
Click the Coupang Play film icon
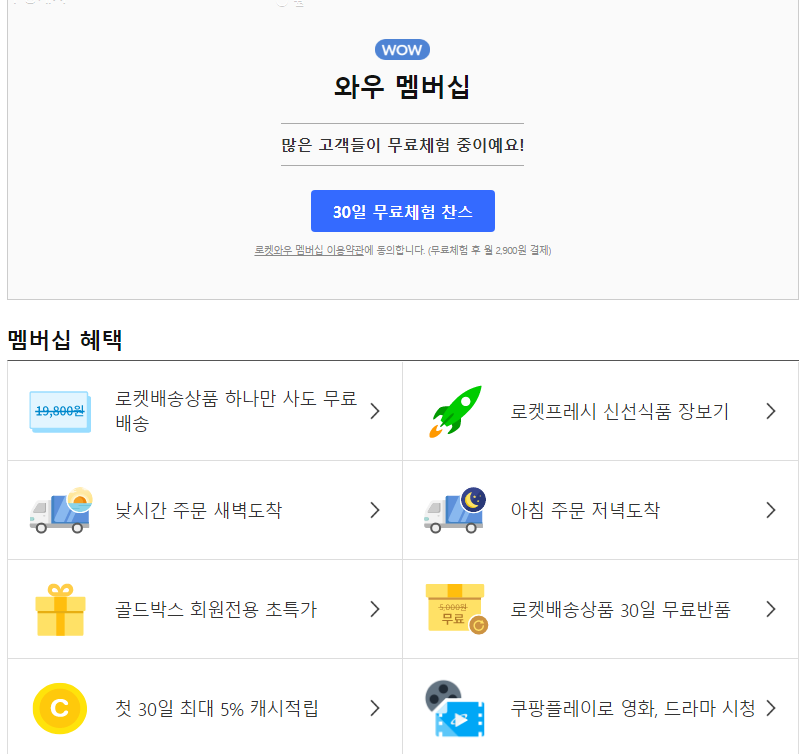[x=455, y=709]
